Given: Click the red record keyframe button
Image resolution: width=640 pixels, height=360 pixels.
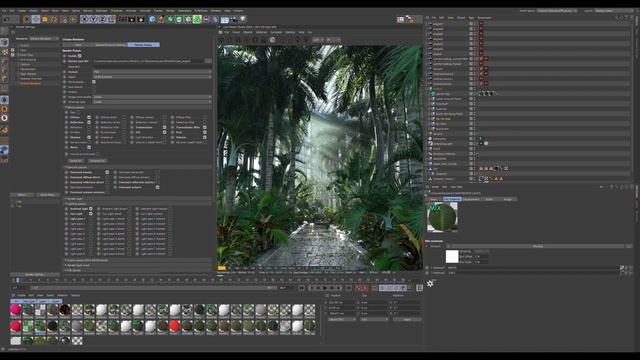Looking at the screenshot, I should click(358, 288).
